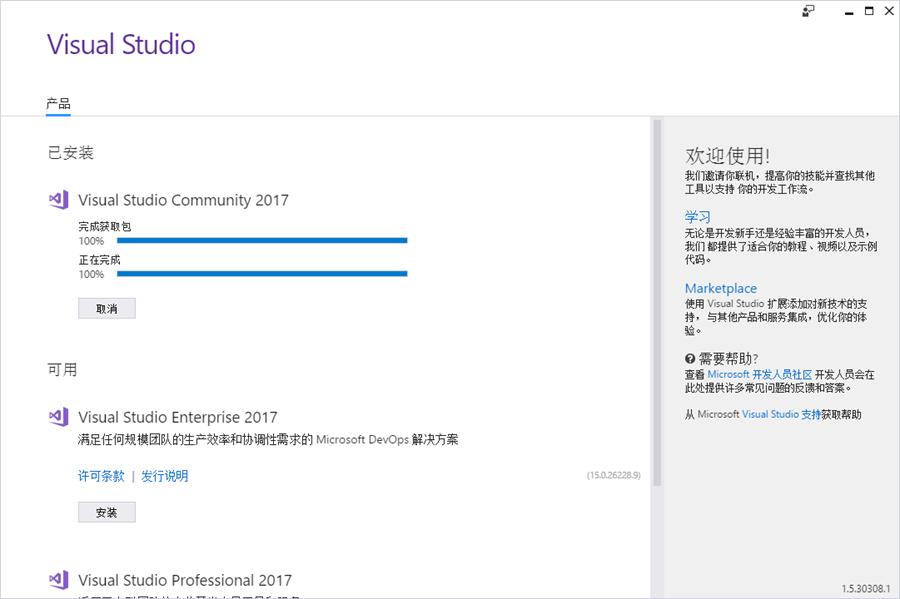Click the help question mark icon

pyautogui.click(x=690, y=359)
